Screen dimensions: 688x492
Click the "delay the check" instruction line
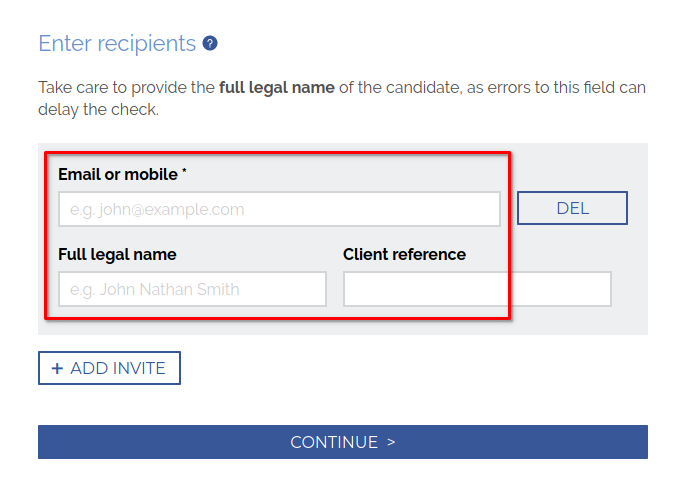click(x=98, y=110)
